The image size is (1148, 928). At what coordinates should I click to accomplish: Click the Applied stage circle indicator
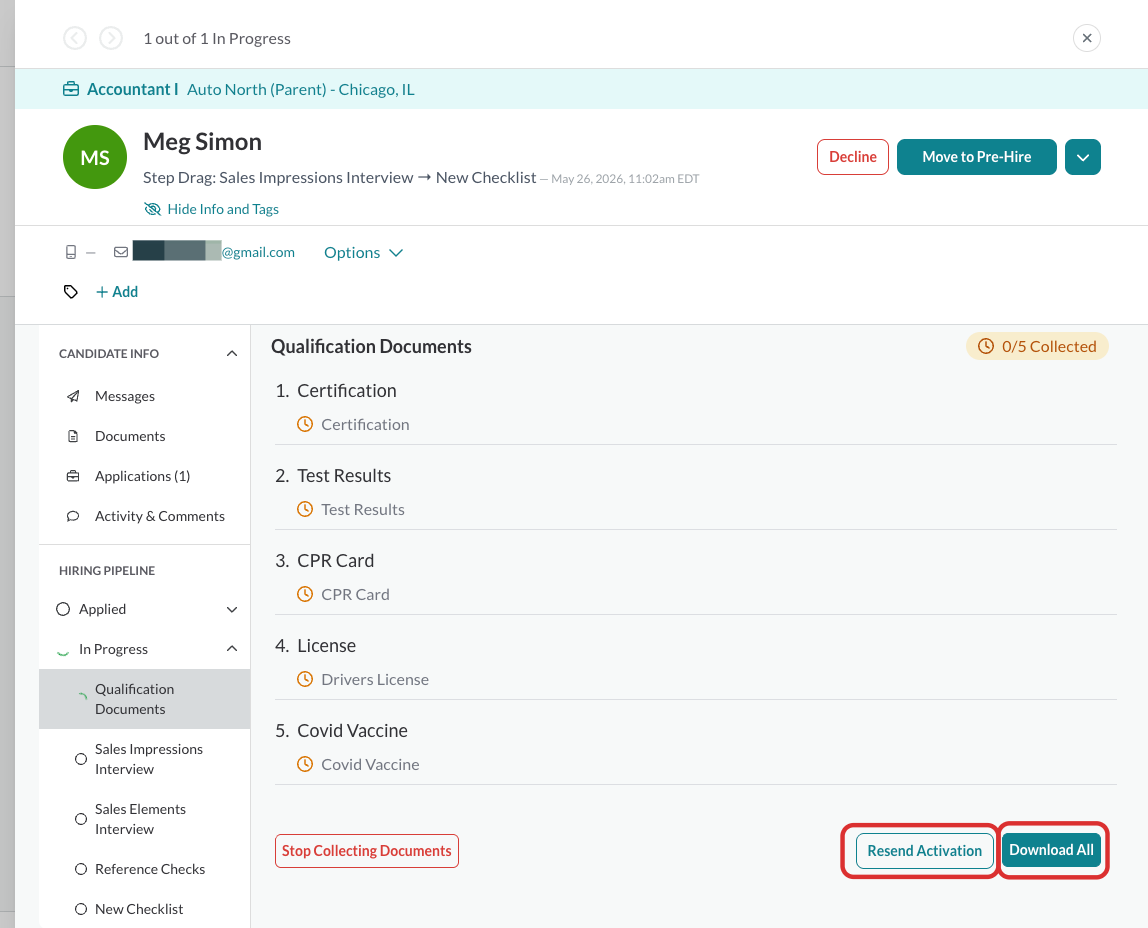pos(63,609)
